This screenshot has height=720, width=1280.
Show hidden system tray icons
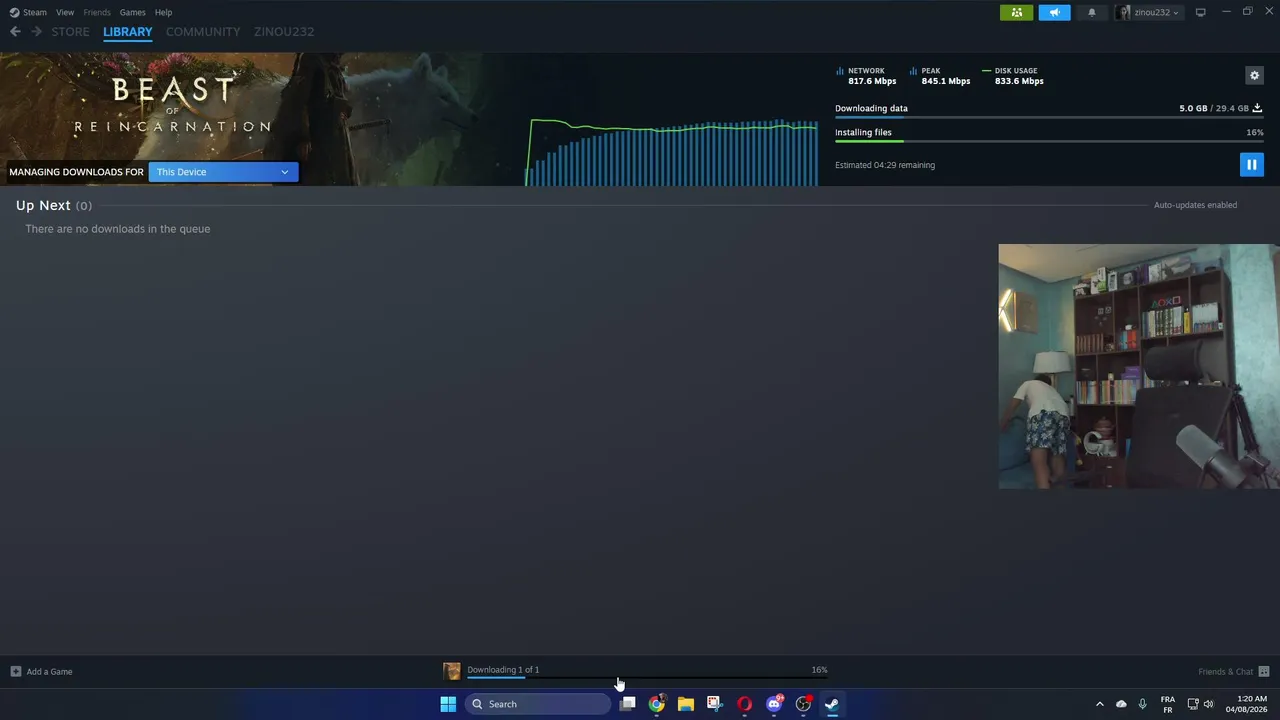click(x=1099, y=704)
